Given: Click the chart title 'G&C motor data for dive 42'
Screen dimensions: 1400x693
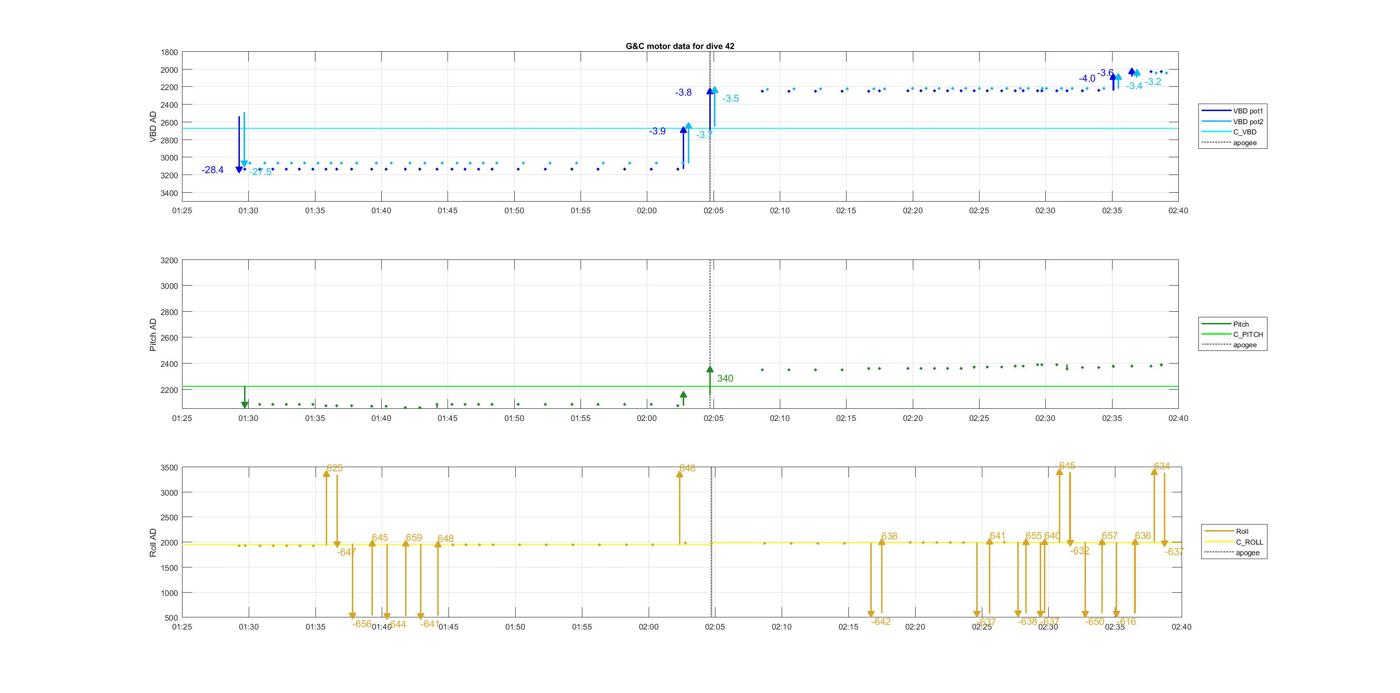Looking at the screenshot, I should (x=680, y=46).
